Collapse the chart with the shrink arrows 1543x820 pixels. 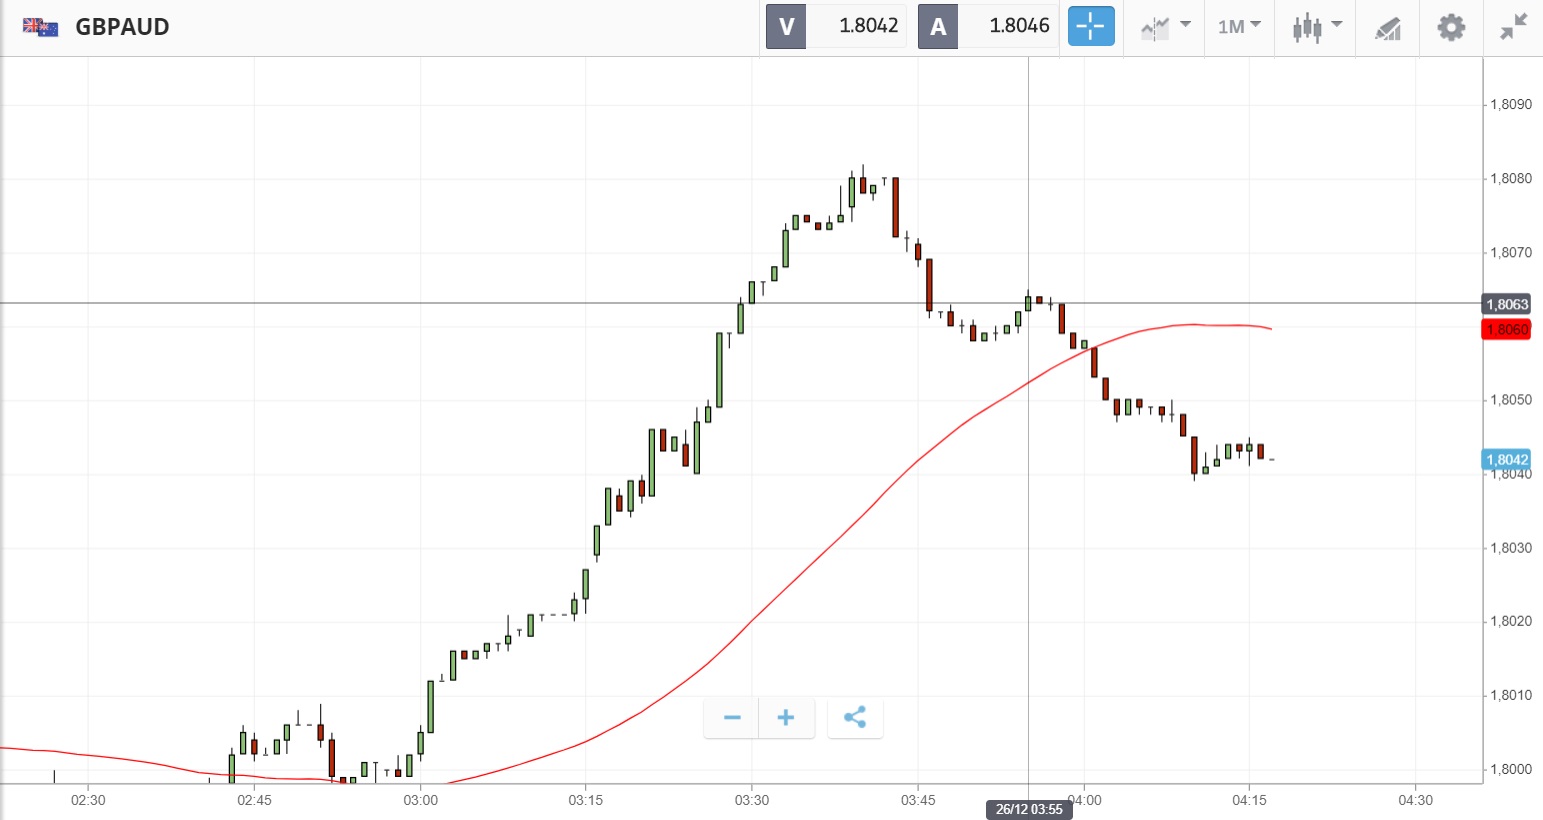(1514, 27)
